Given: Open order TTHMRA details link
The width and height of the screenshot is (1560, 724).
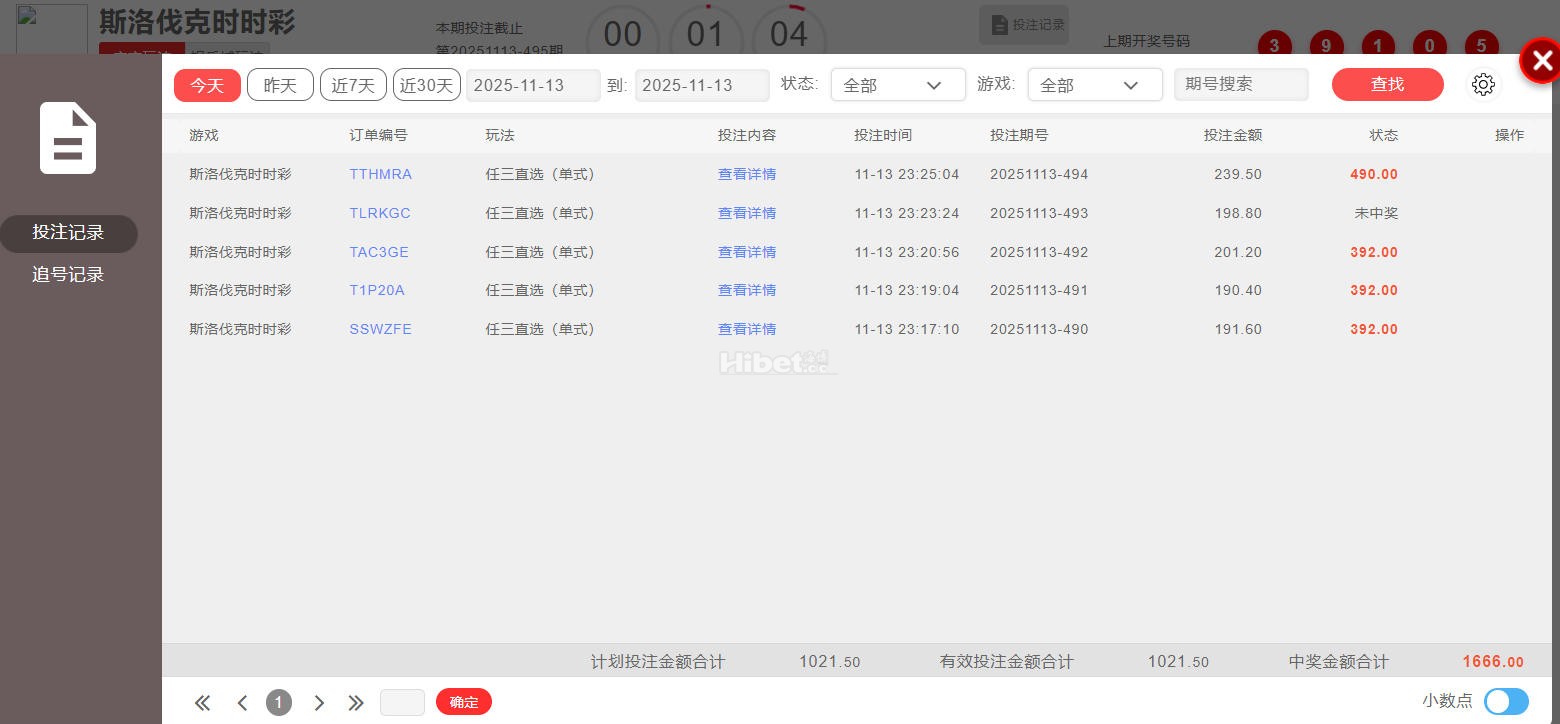Looking at the screenshot, I should [x=380, y=174].
